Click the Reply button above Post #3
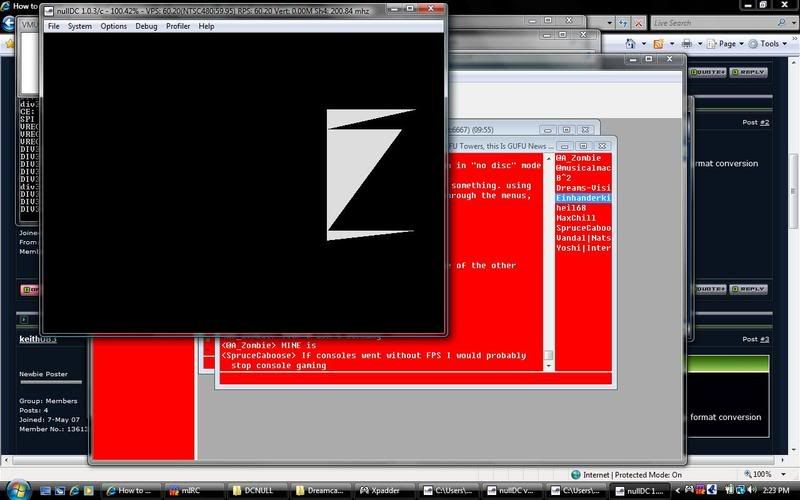This screenshot has width=800, height=500. [x=748, y=289]
